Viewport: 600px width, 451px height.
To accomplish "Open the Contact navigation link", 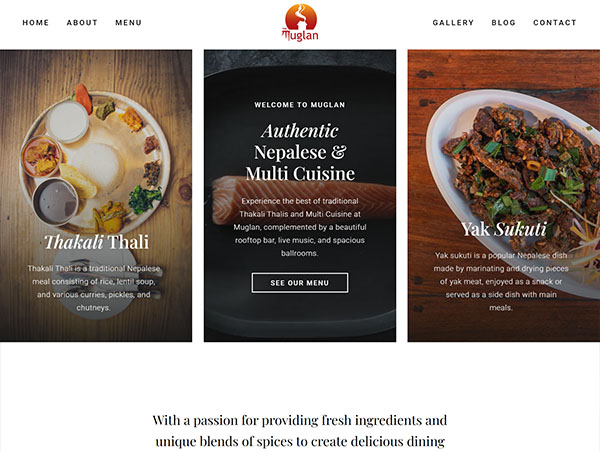I will click(x=555, y=23).
